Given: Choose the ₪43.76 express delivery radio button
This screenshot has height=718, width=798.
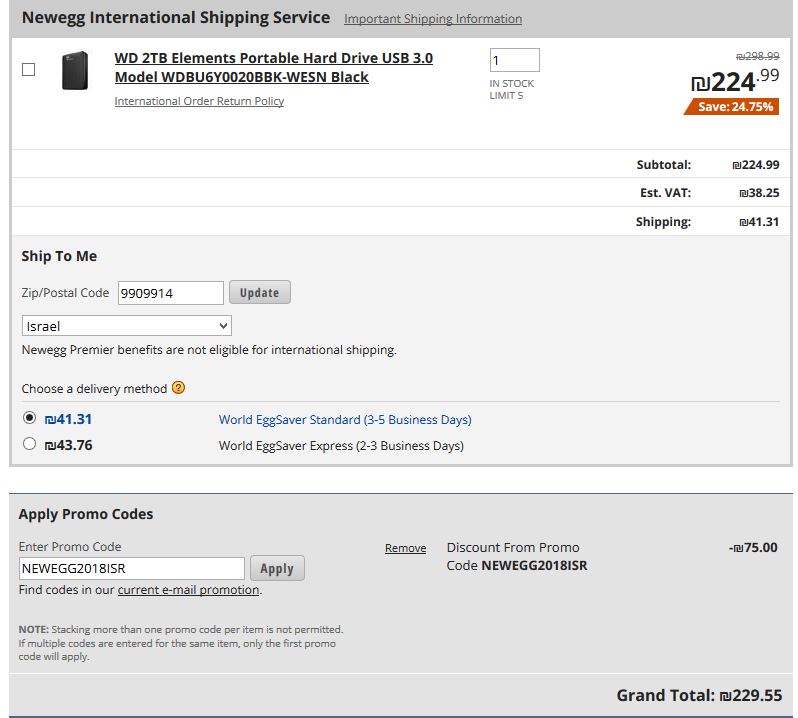Looking at the screenshot, I should click(29, 444).
